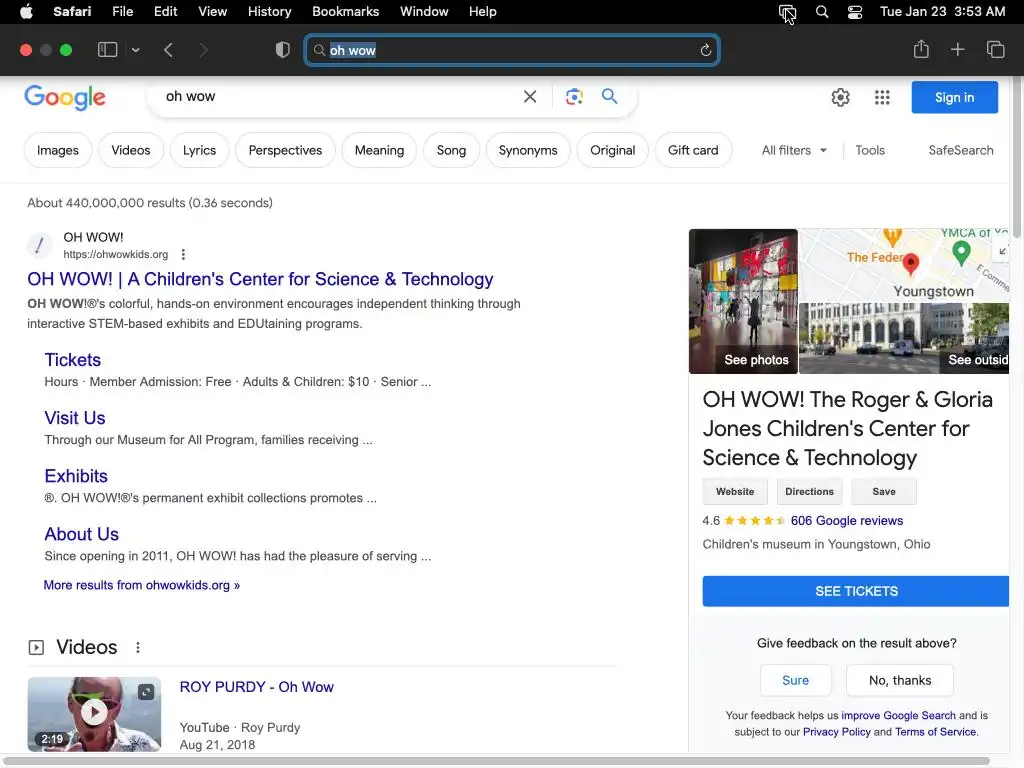The width and height of the screenshot is (1024, 768).
Task: Open the Exhibits sitelink
Action: pos(76,476)
